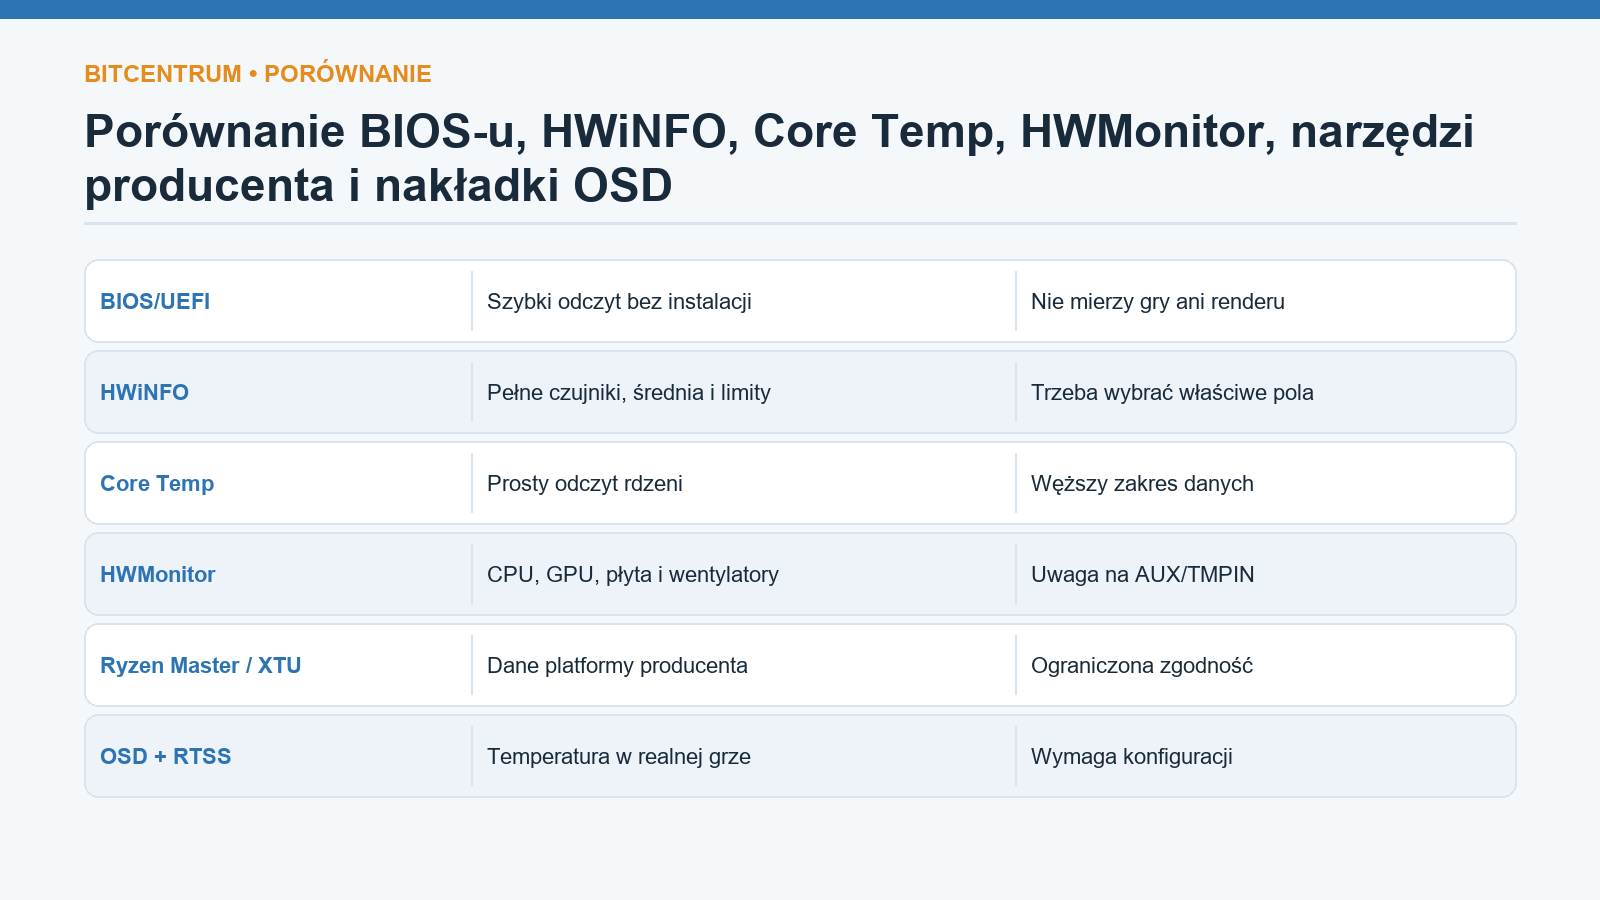Viewport: 1600px width, 900px height.
Task: Click 'Prosty odczyt rdzeni' cell
Action: coord(585,484)
